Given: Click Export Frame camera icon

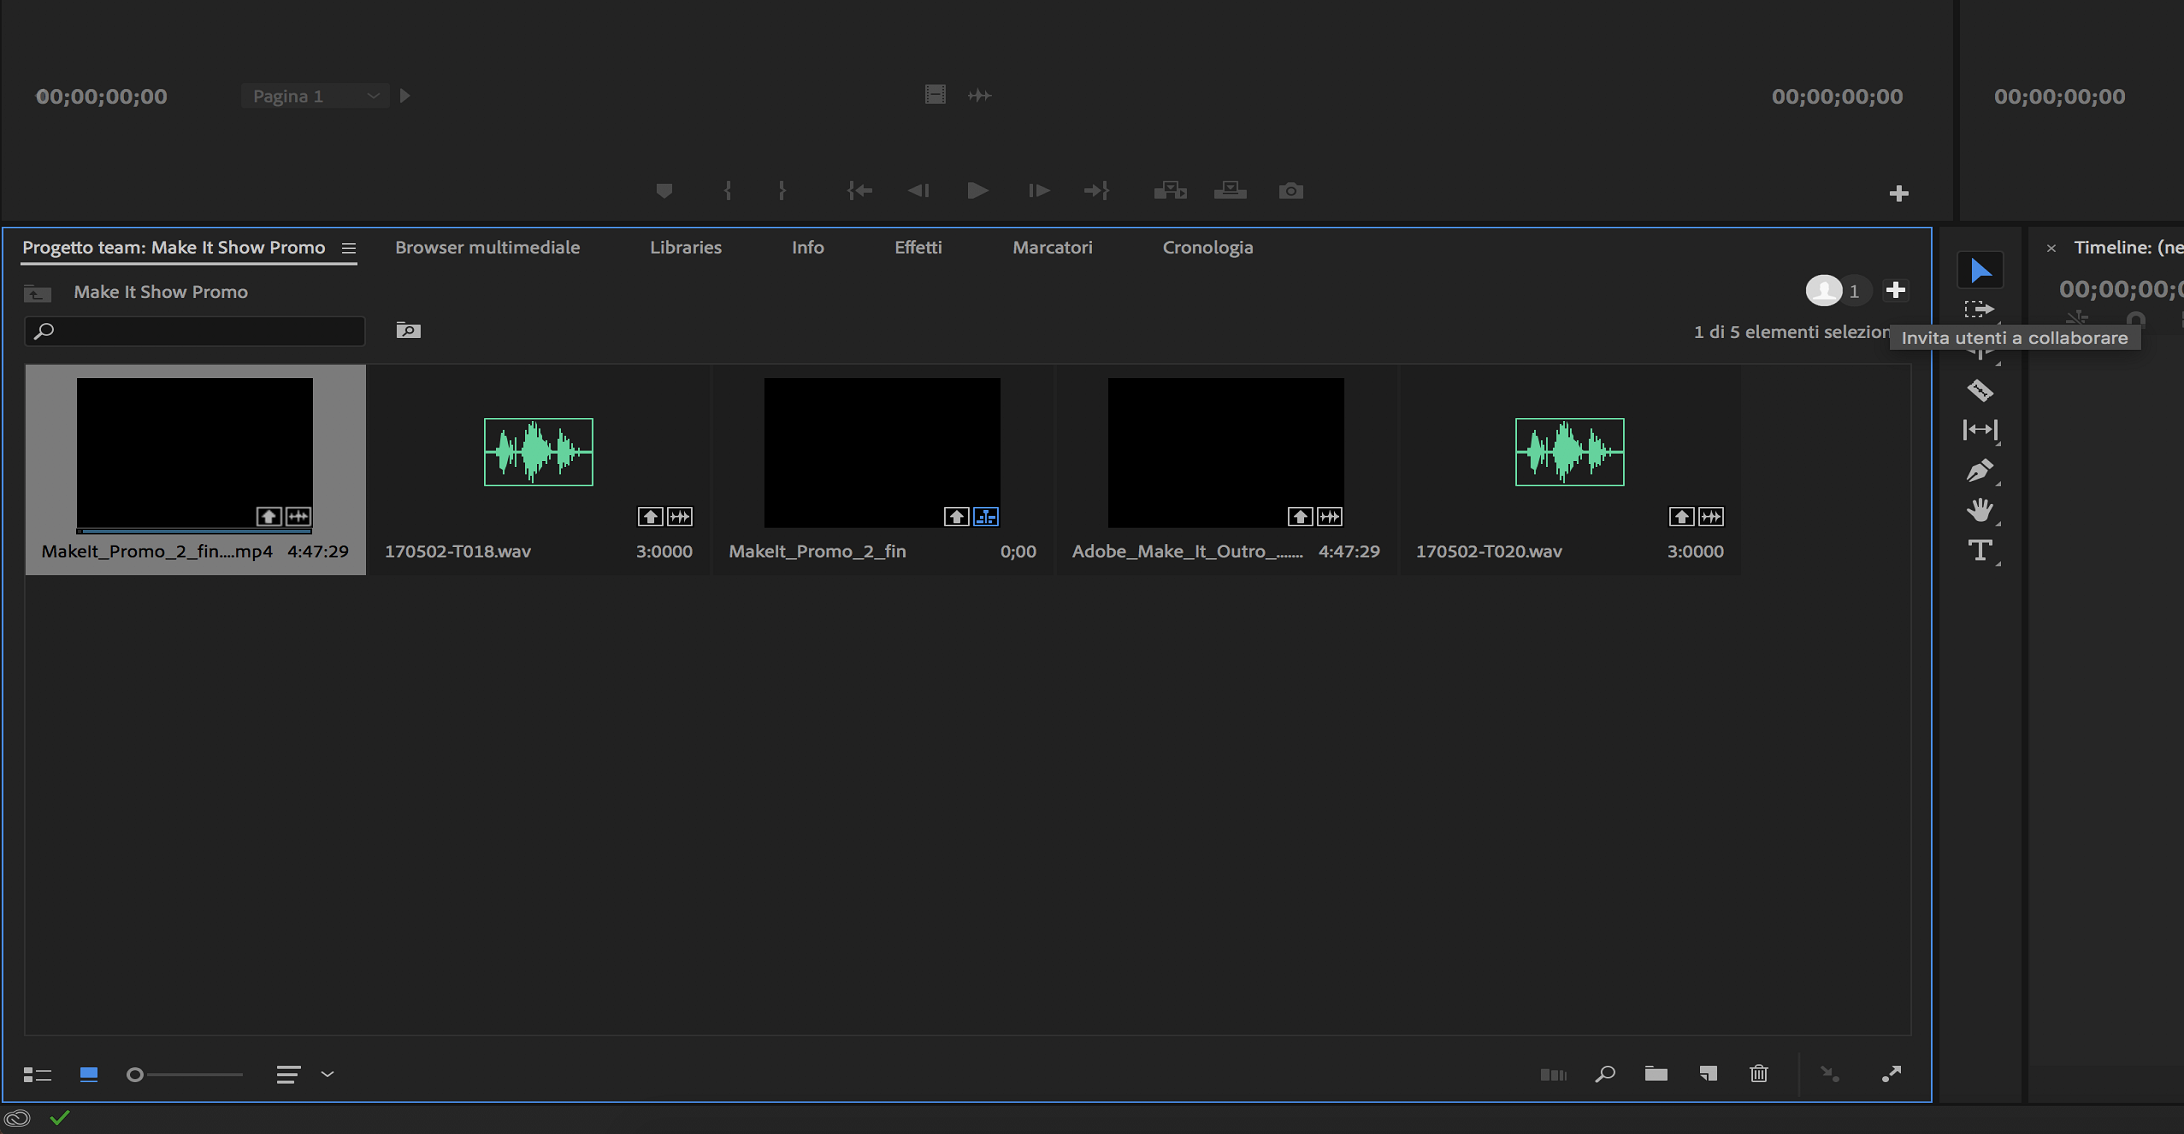Looking at the screenshot, I should click(1290, 191).
